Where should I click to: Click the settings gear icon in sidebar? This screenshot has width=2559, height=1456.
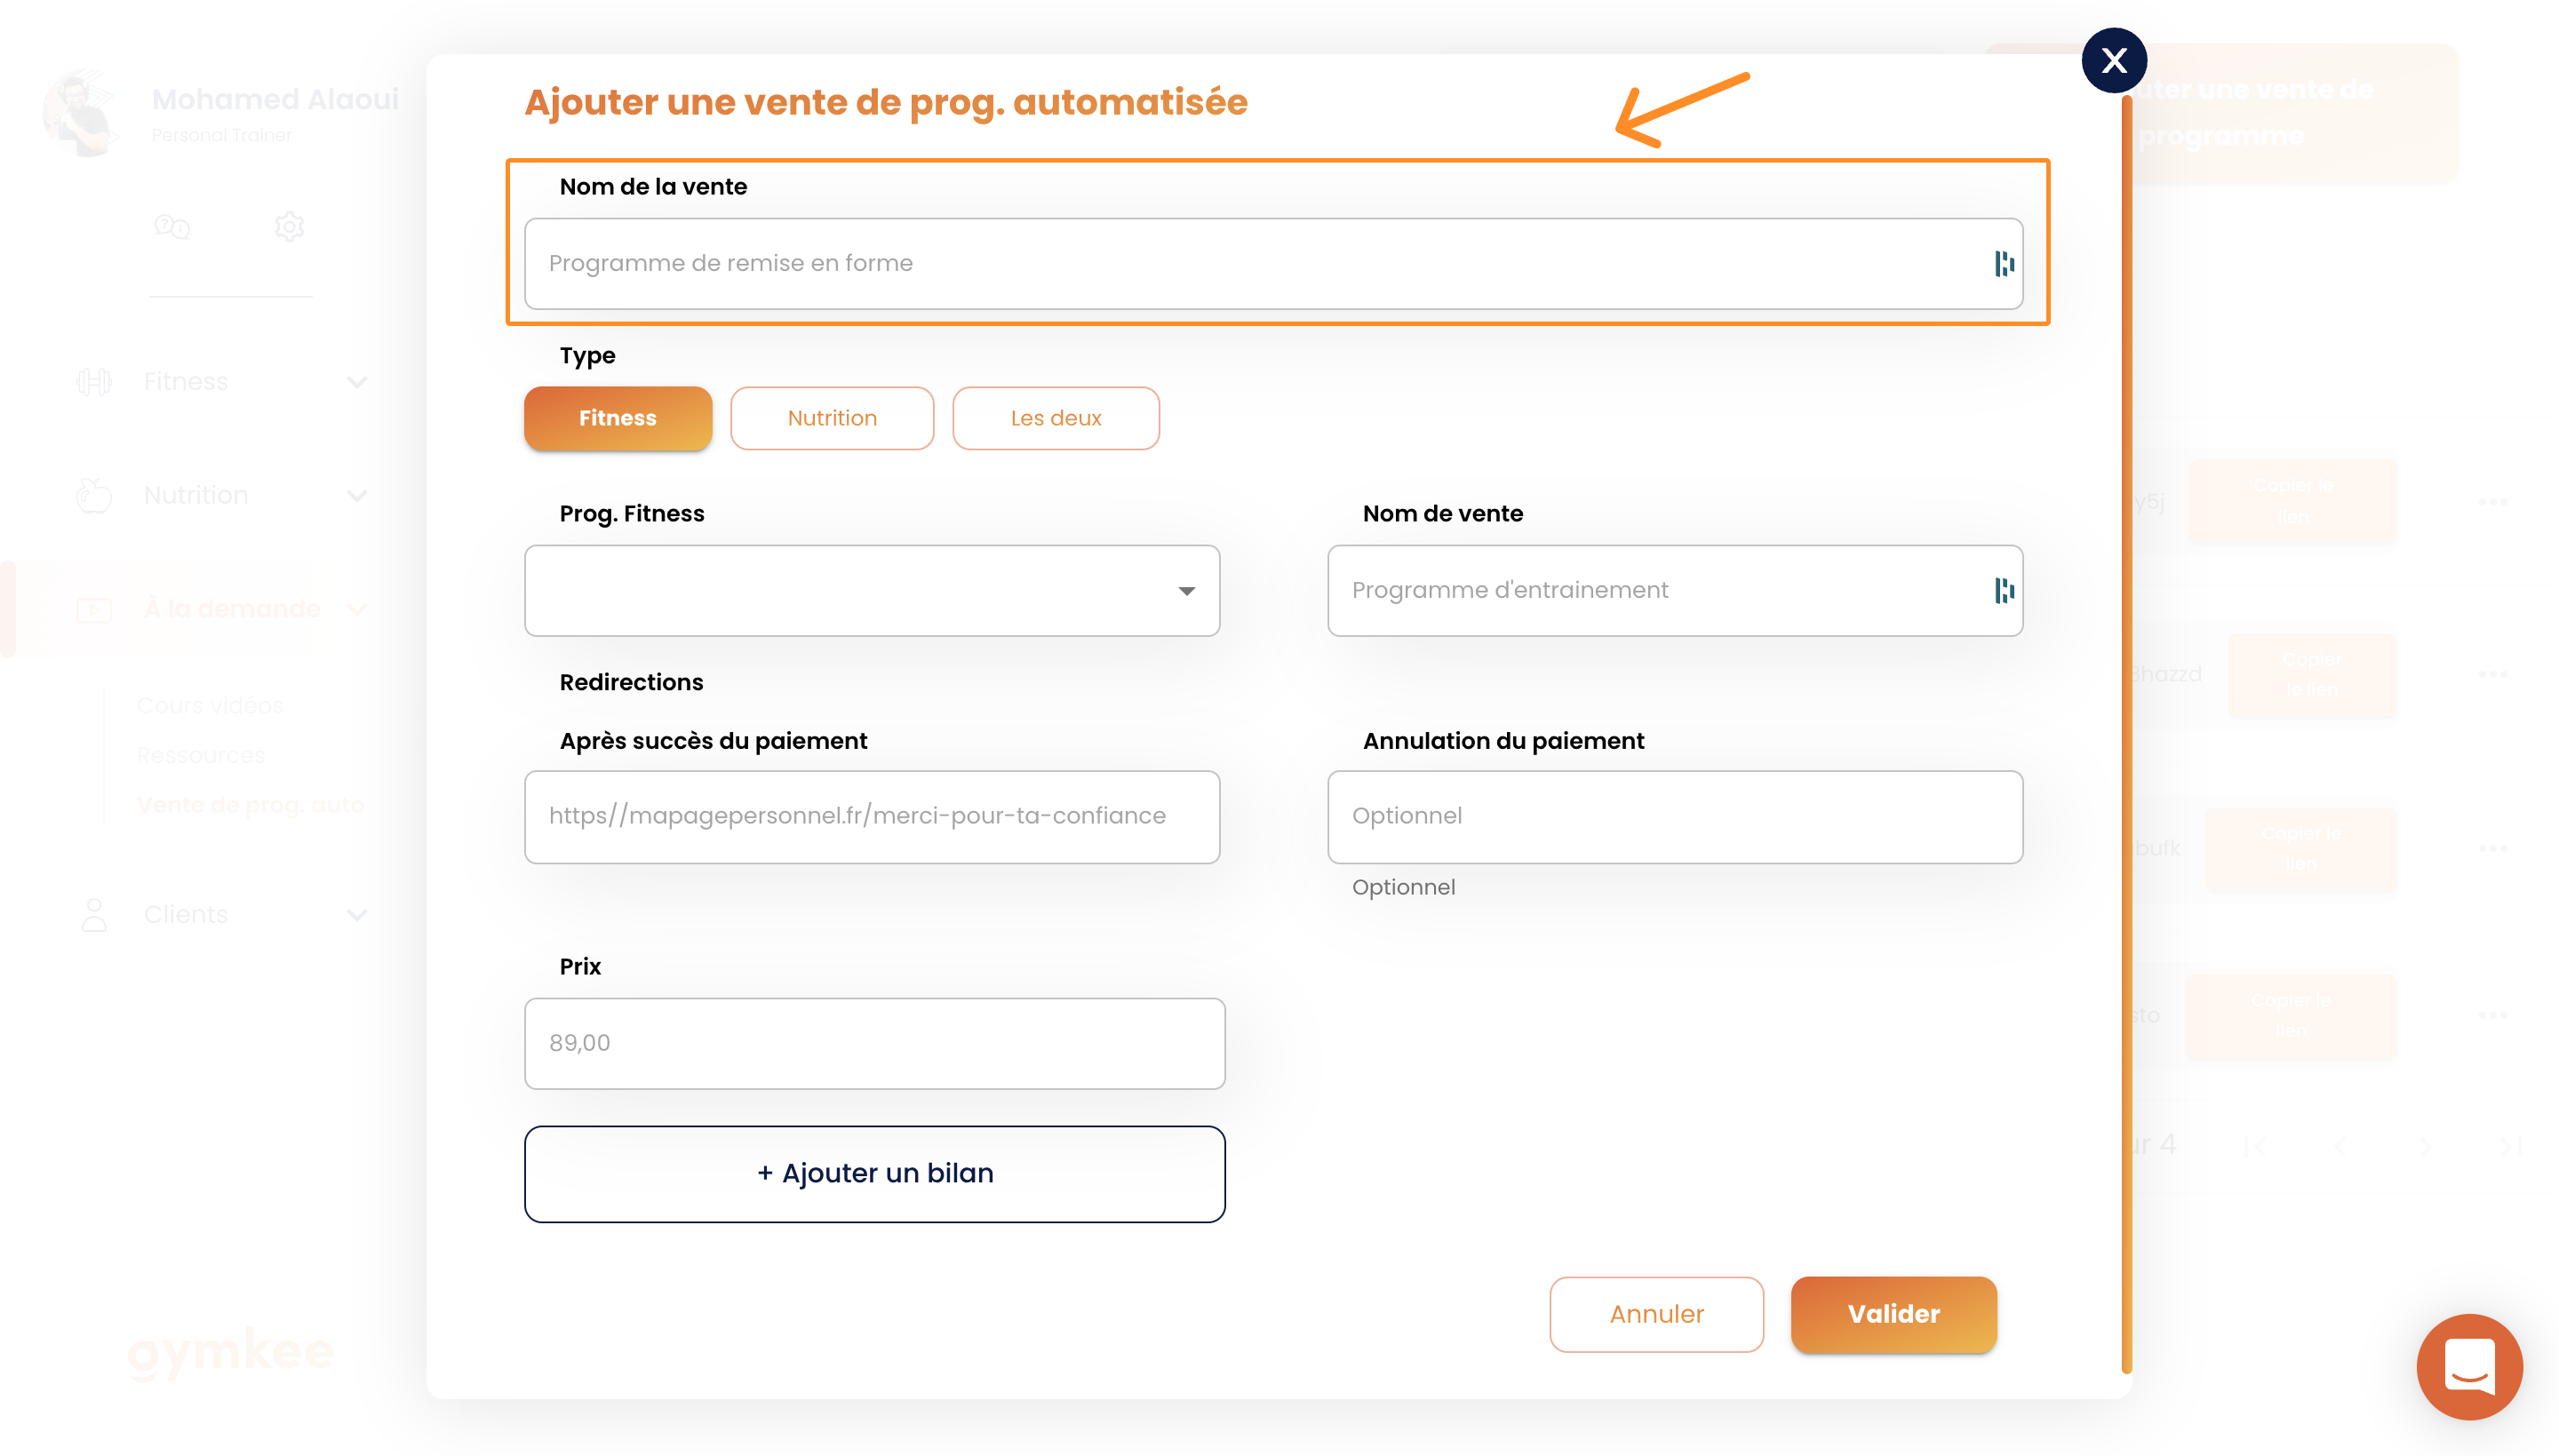pos(289,227)
